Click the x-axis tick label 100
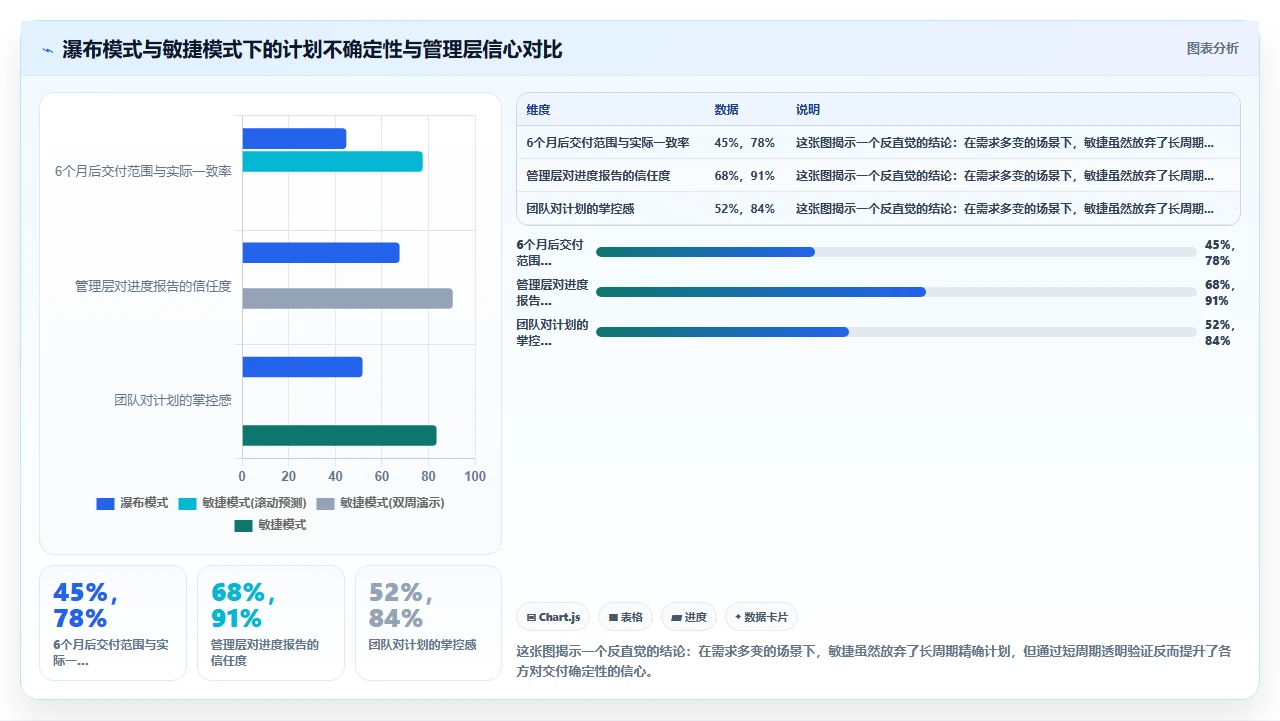The image size is (1280, 721). click(x=475, y=477)
